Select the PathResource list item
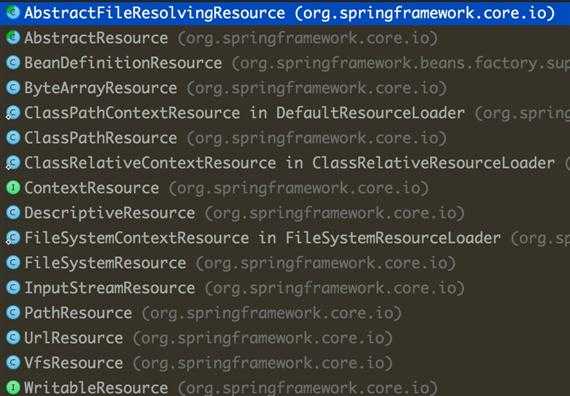Viewport: 570px width, 396px height. 285,313
